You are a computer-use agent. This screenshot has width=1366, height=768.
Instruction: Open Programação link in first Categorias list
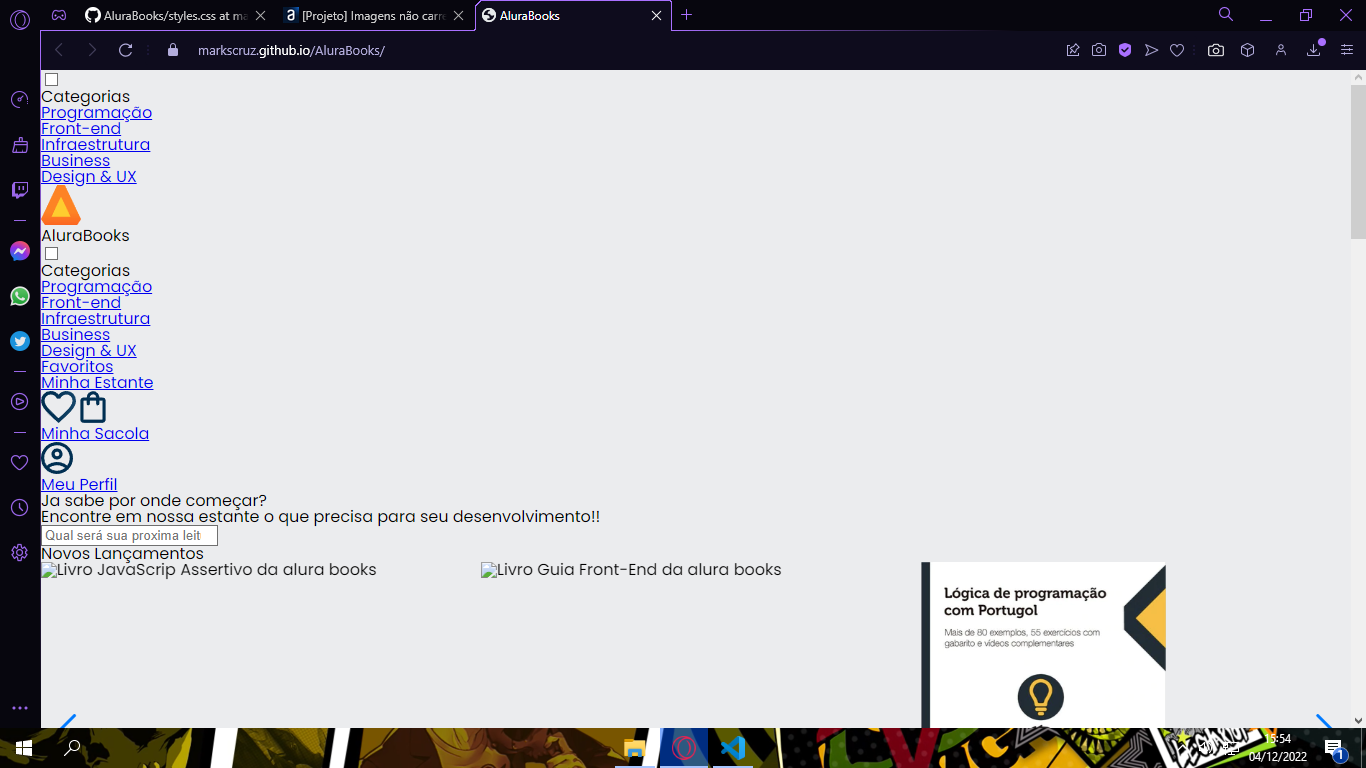pyautogui.click(x=96, y=113)
